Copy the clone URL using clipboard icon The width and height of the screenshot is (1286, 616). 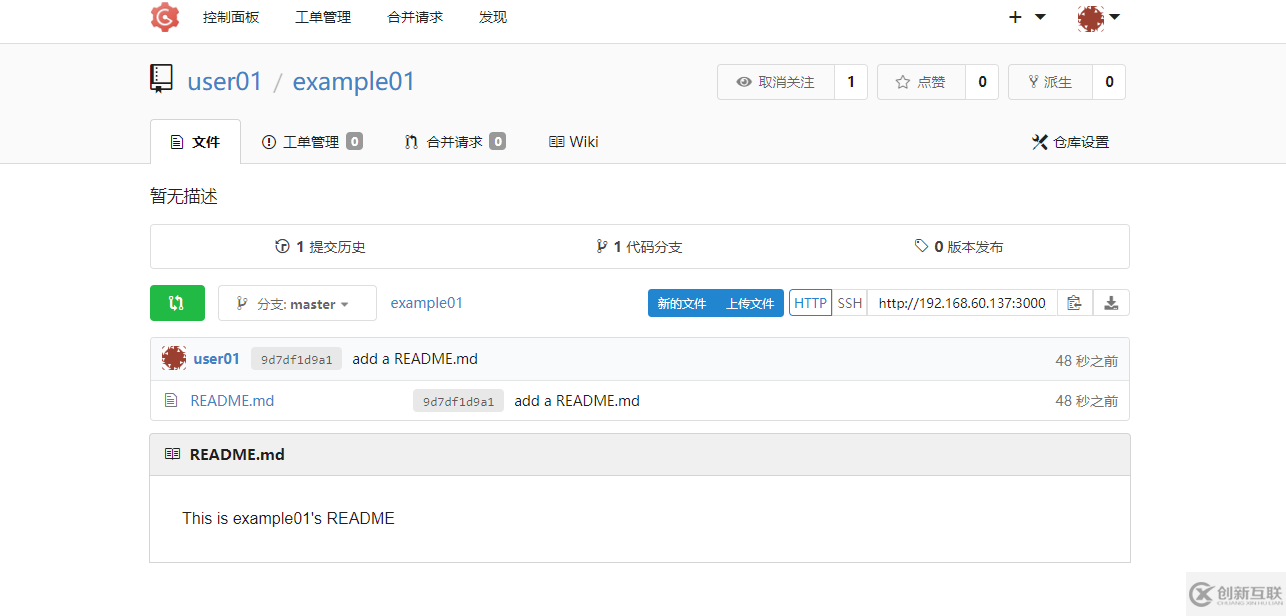tap(1074, 302)
